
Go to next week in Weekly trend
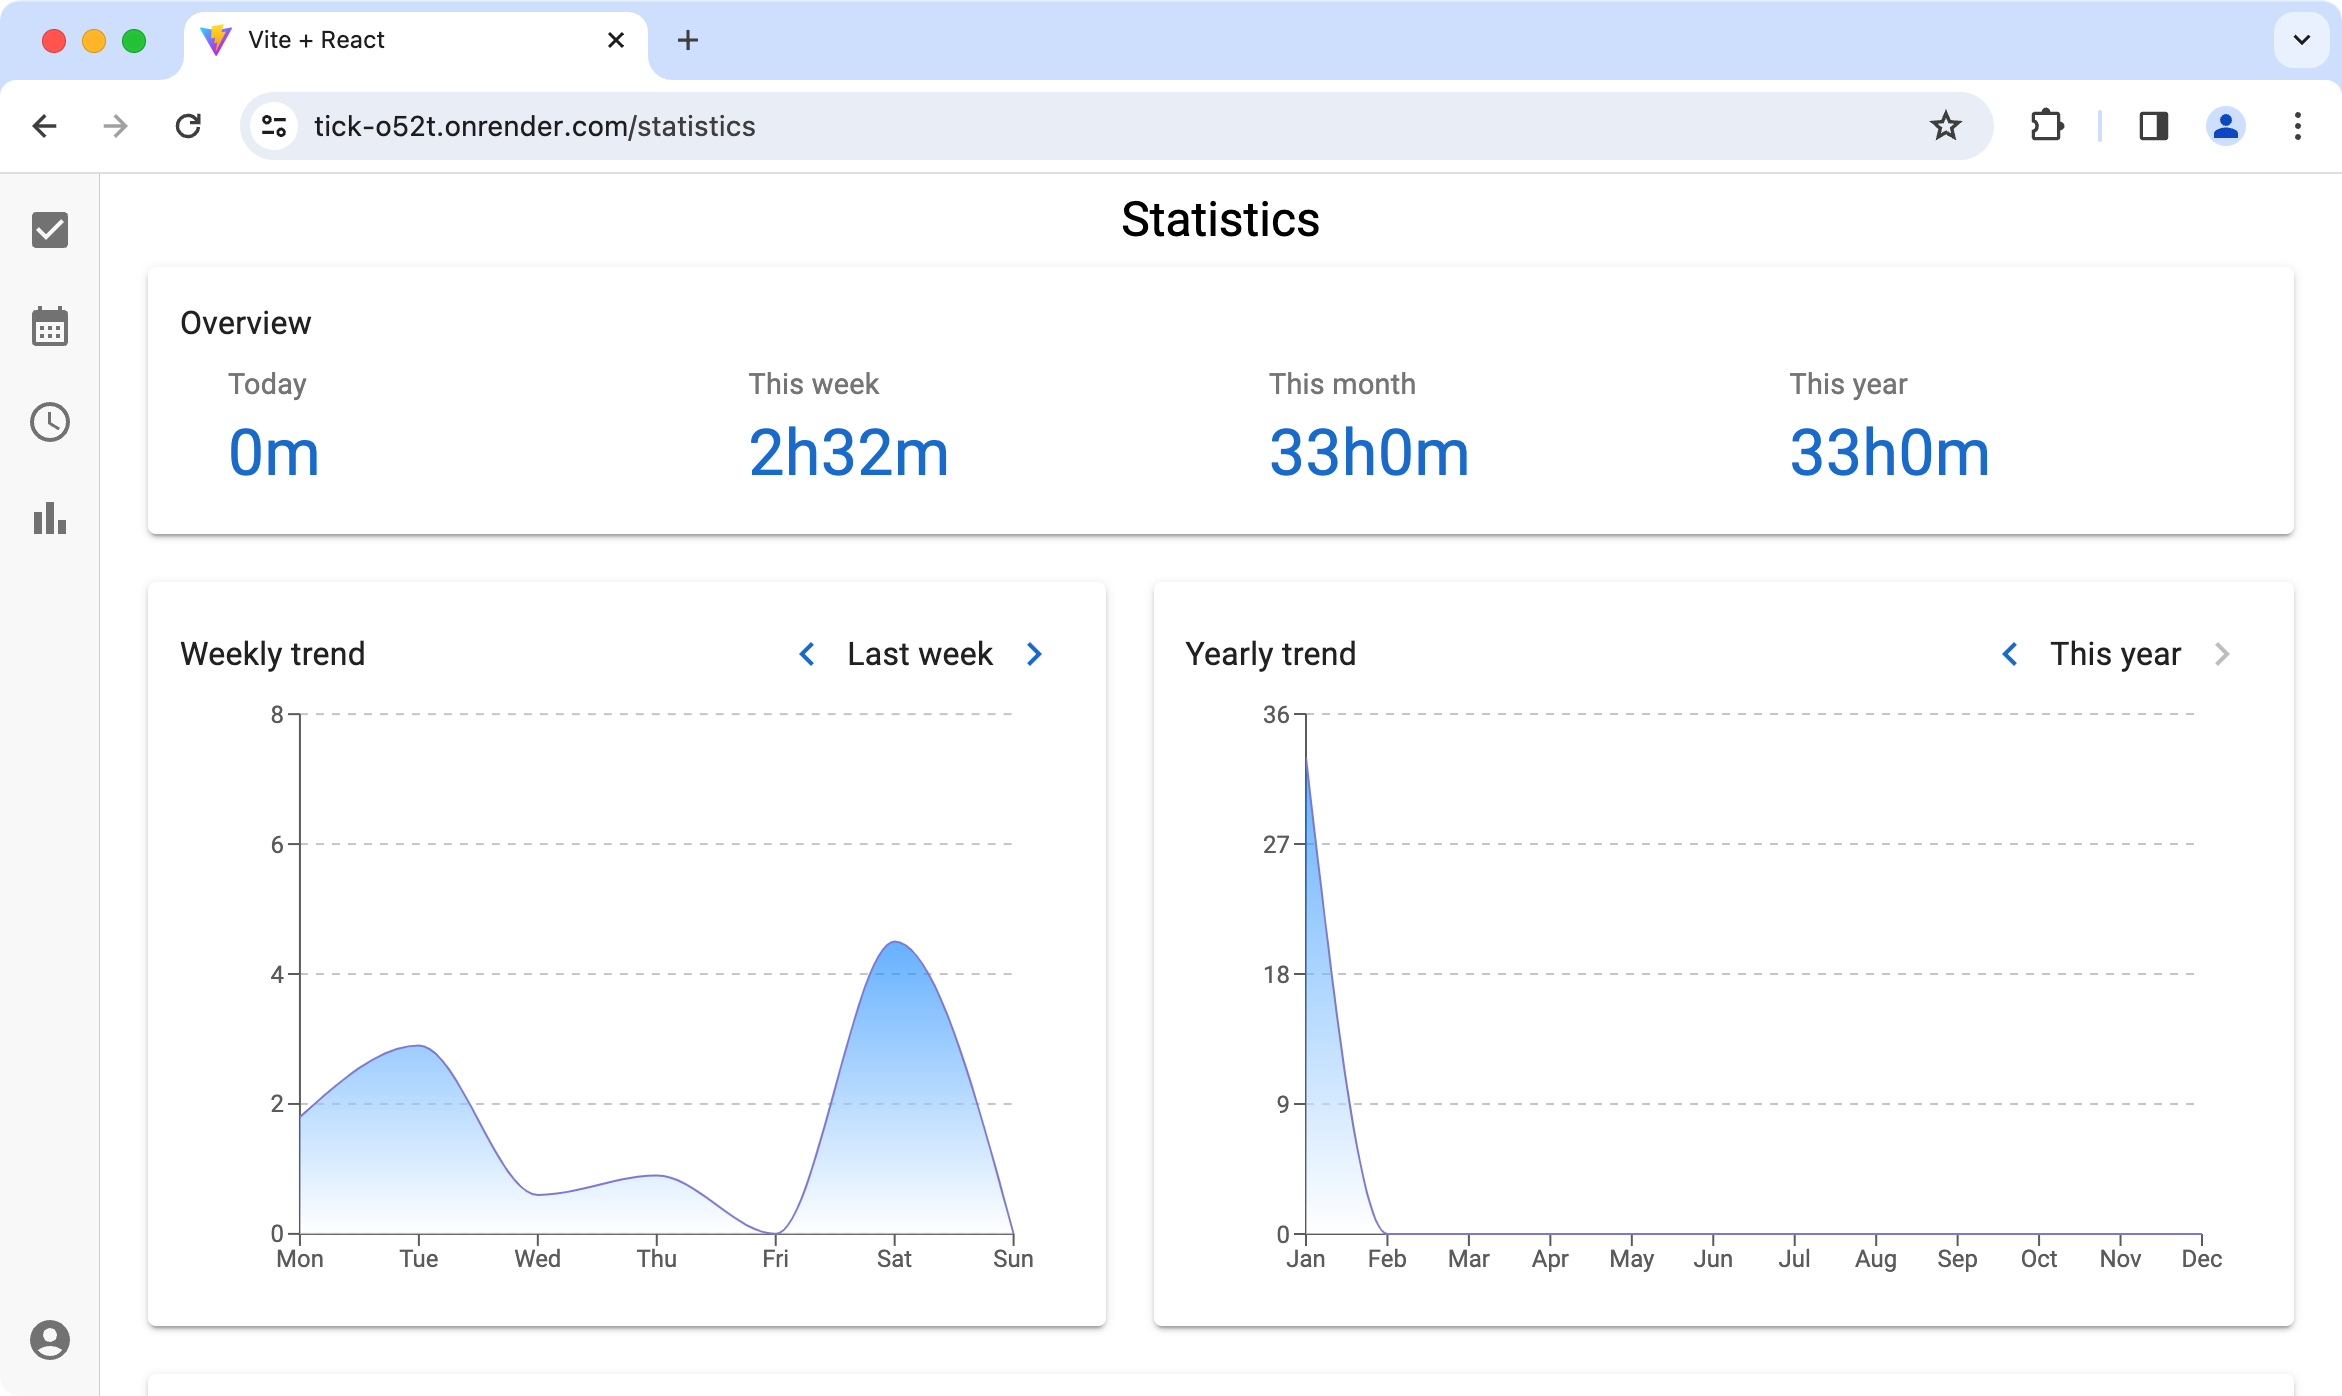[x=1035, y=654]
